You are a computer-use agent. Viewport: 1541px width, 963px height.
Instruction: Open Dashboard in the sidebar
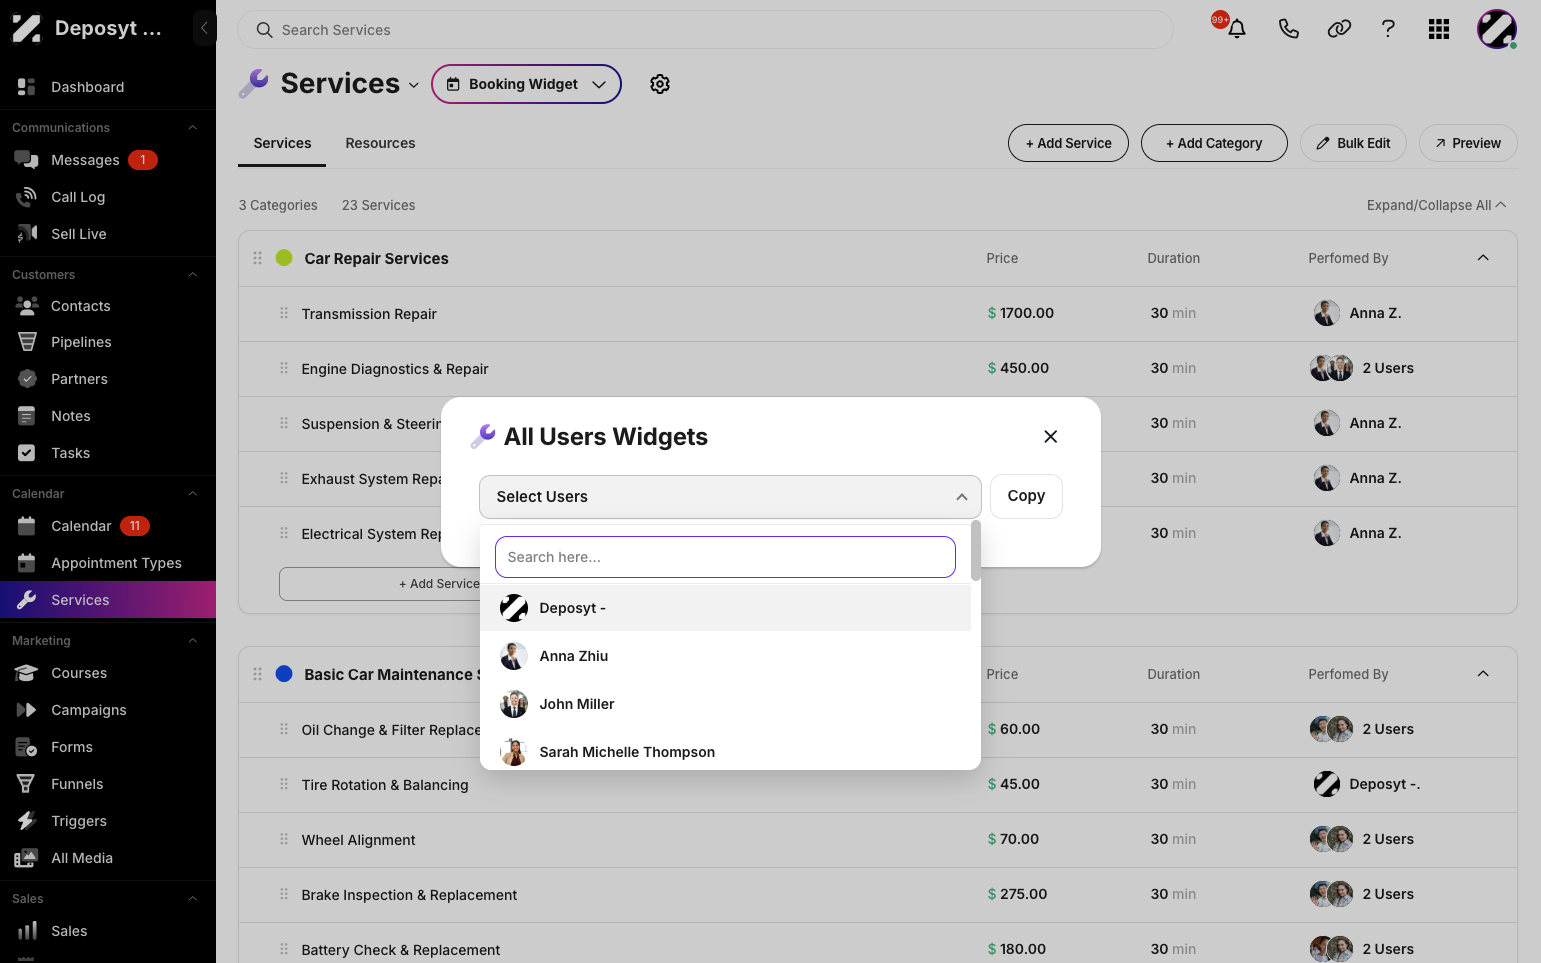coord(108,87)
